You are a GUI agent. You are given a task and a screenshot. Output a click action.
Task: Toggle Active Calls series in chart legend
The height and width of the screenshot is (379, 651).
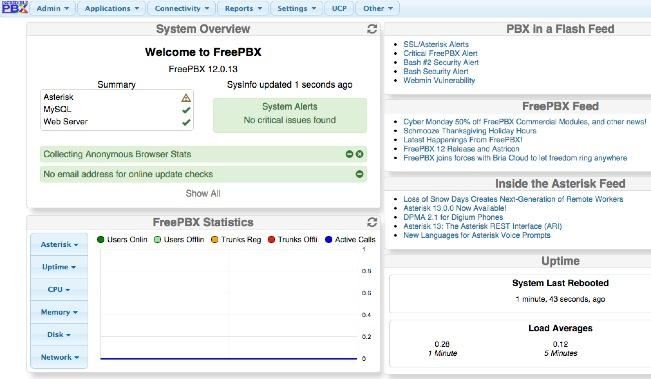point(350,240)
